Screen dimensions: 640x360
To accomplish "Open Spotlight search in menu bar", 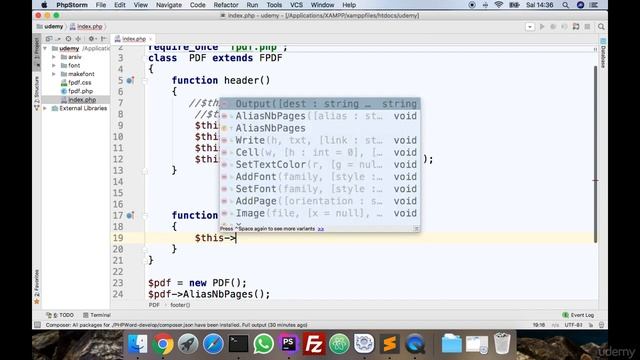I will click(x=565, y=5).
